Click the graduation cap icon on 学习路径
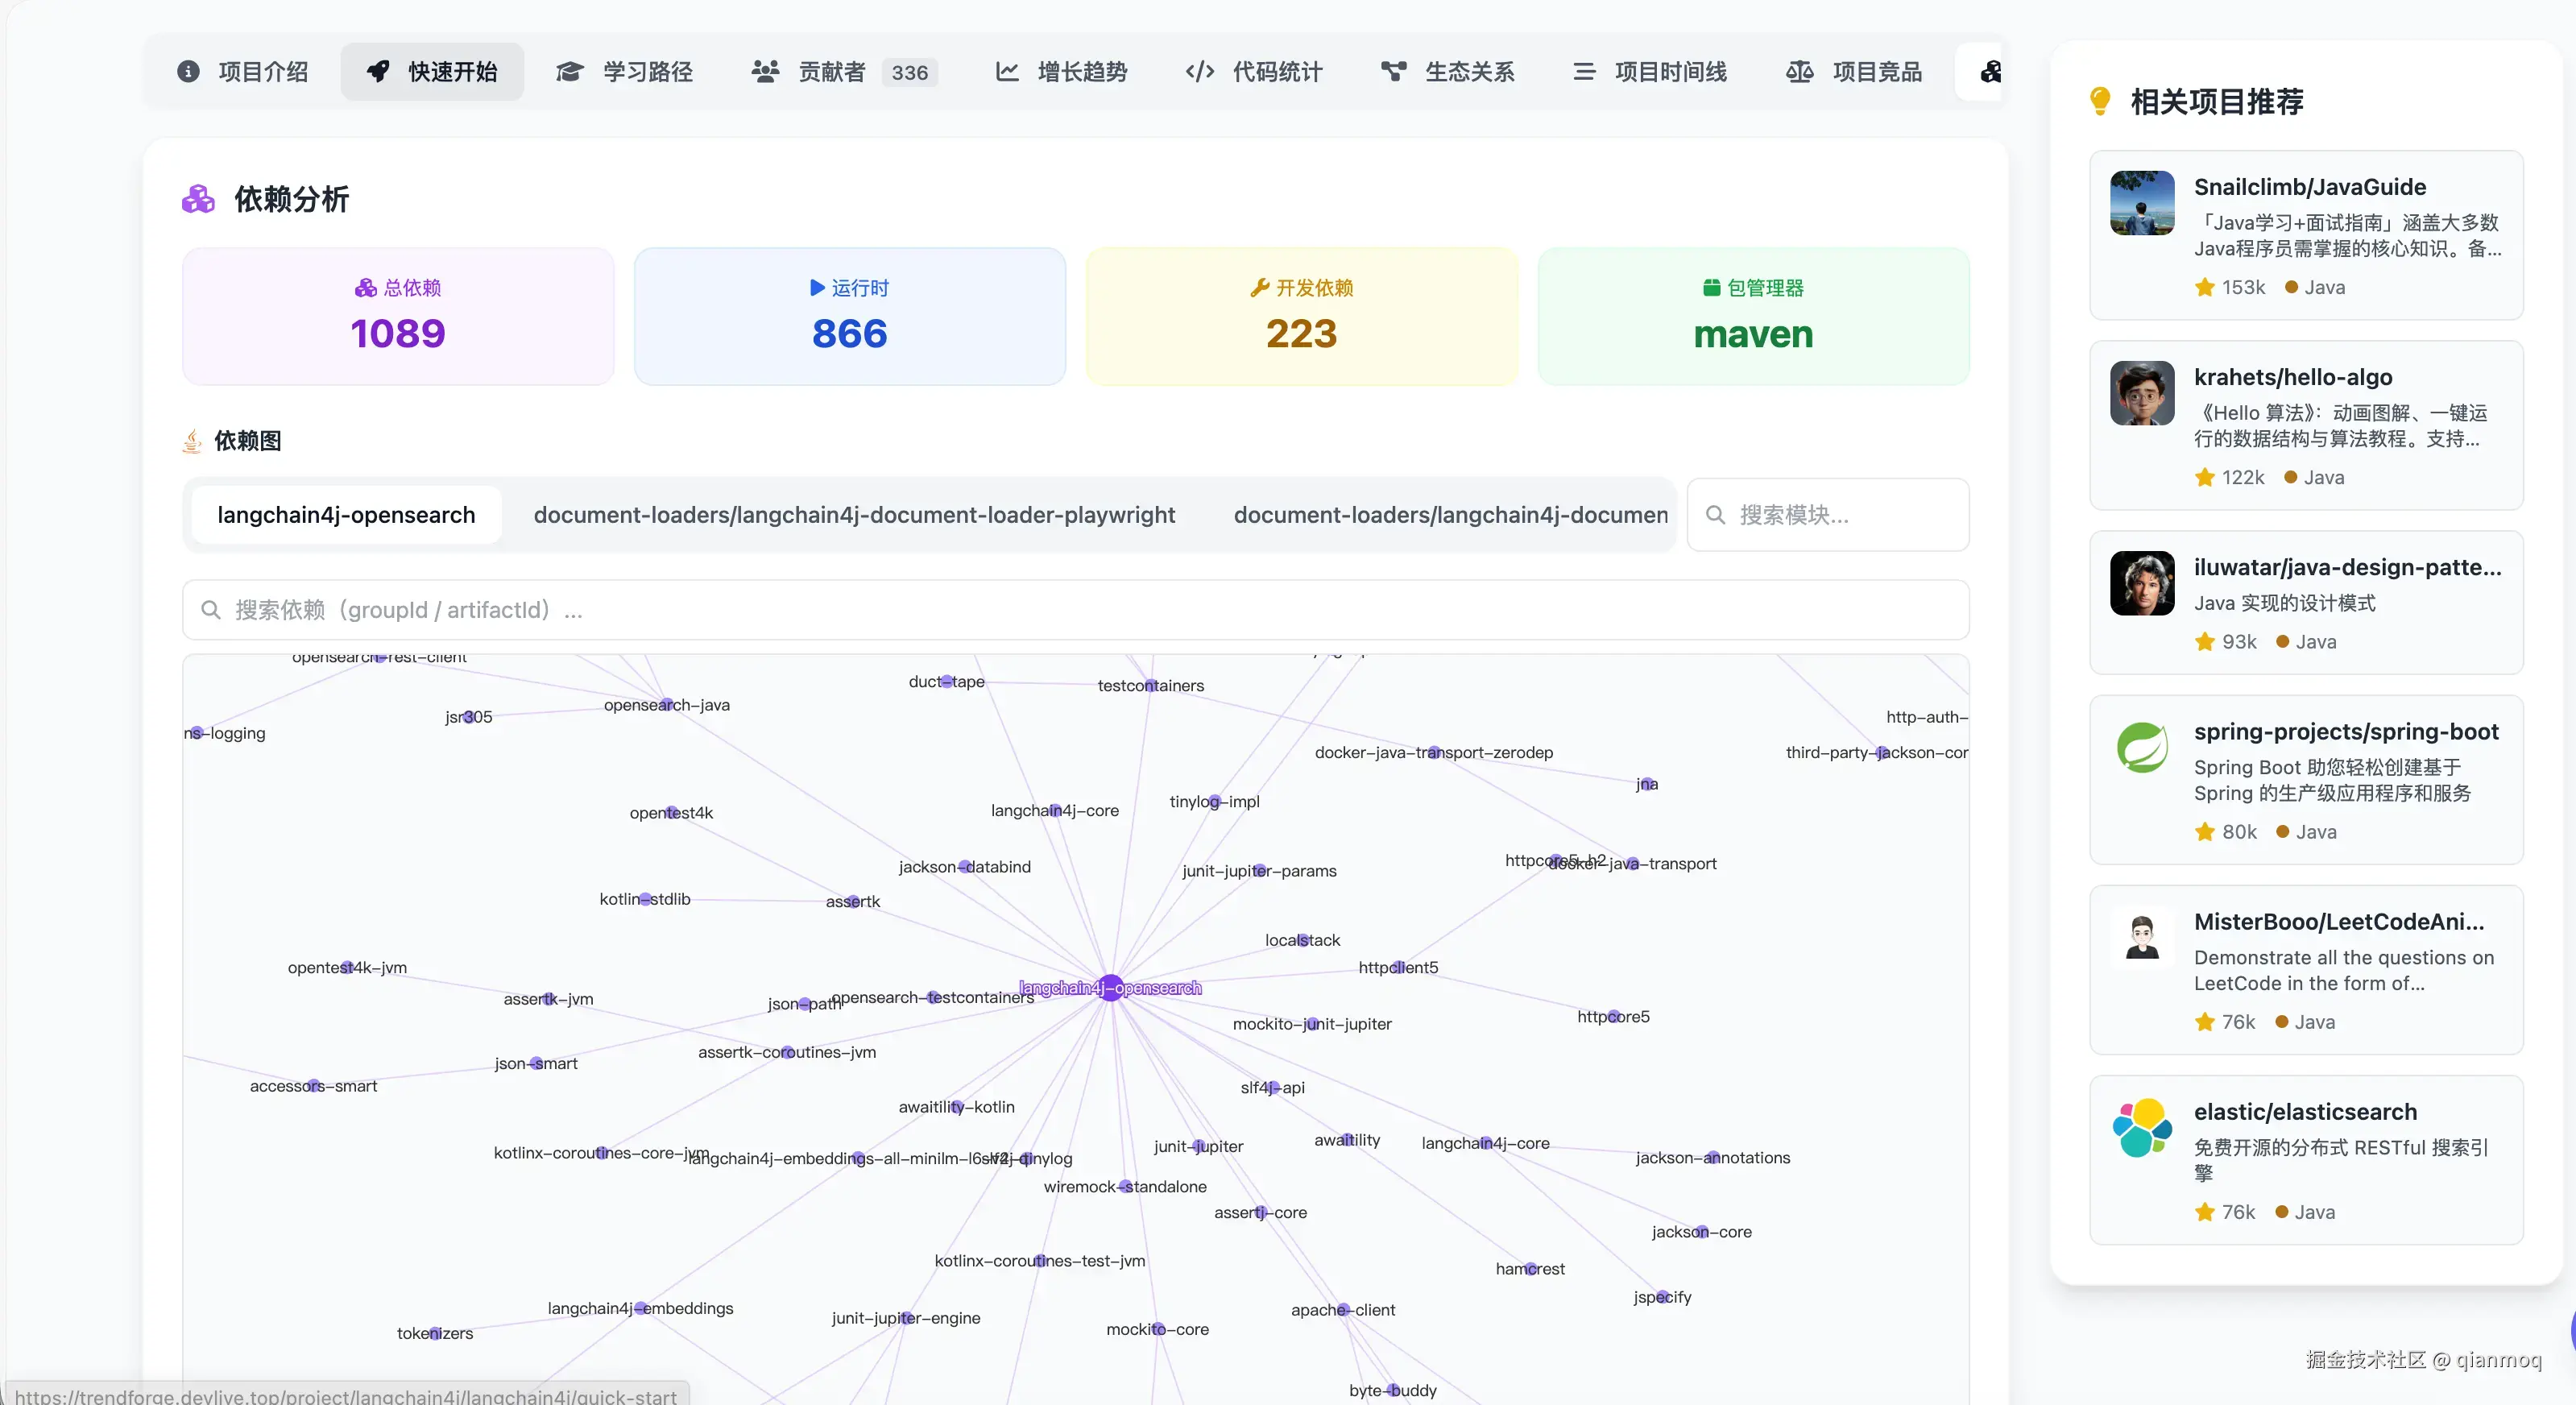Viewport: 2576px width, 1405px height. 569,71
